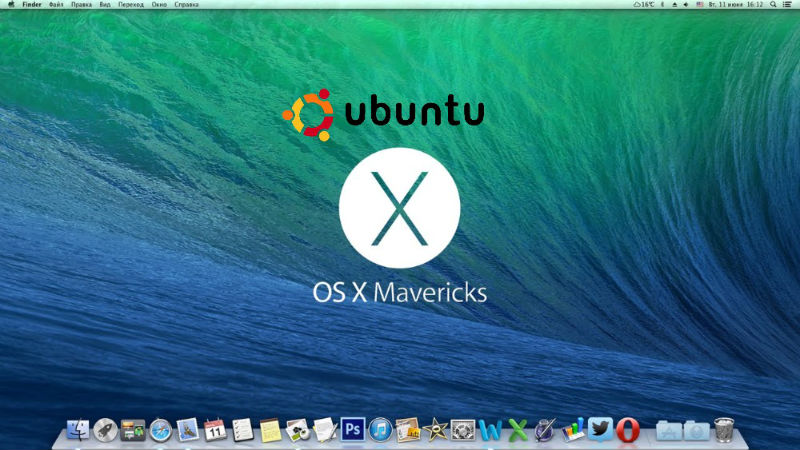This screenshot has height=450, width=800.
Task: Open Notification Center list icon
Action: pyautogui.click(x=787, y=4)
